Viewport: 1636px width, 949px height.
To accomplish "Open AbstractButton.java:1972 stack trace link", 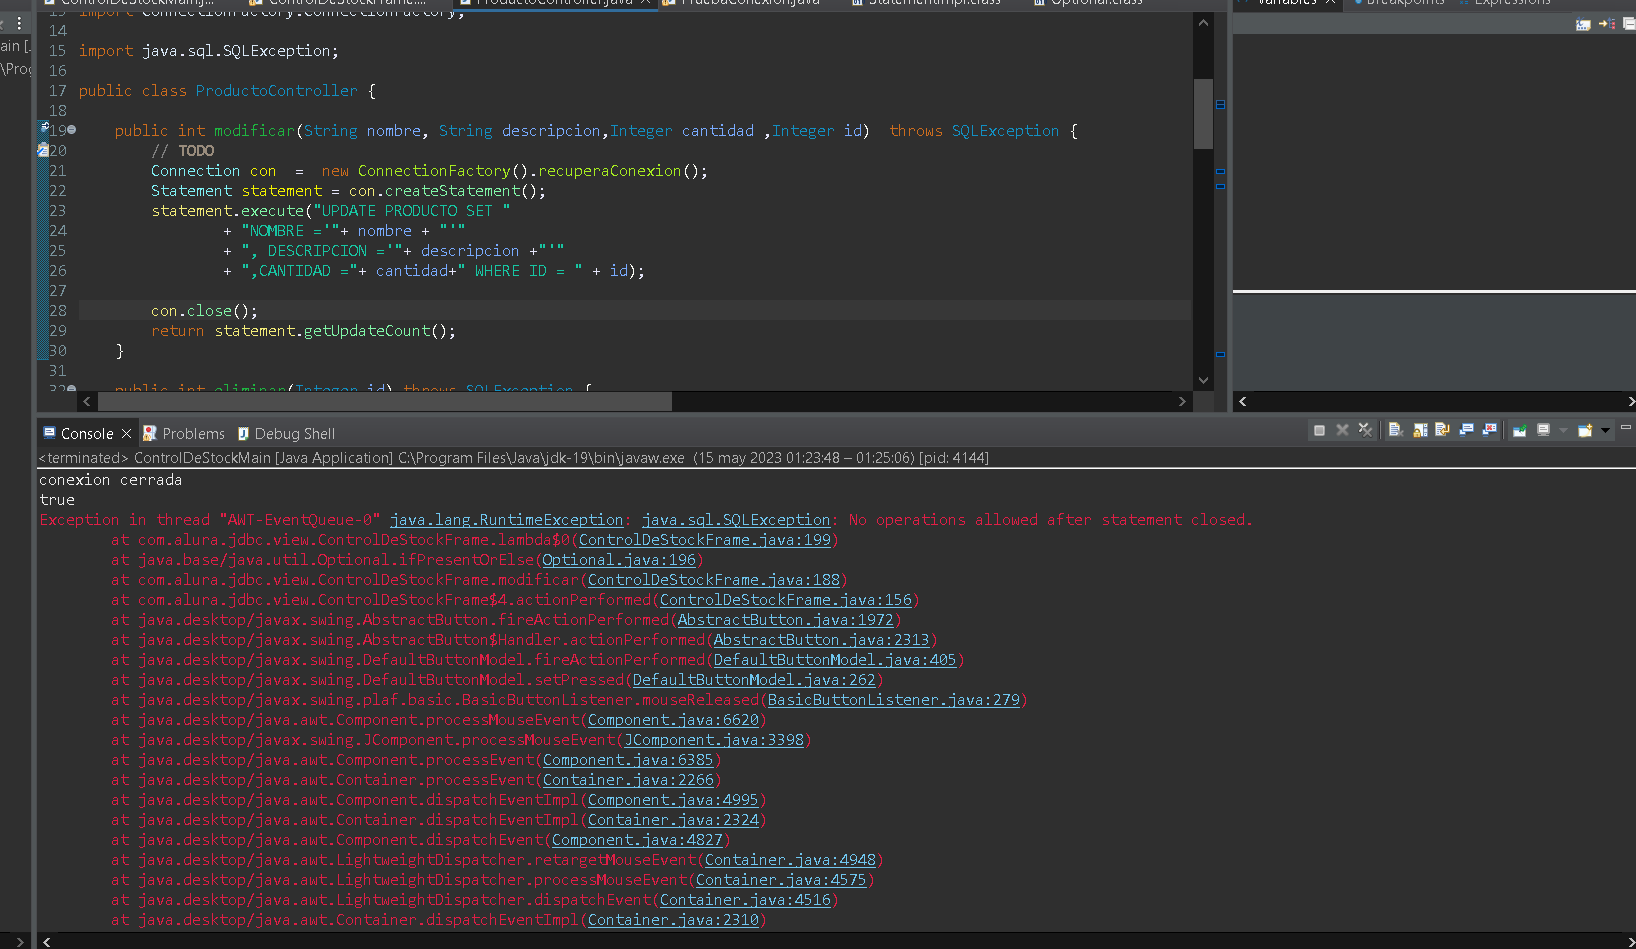I will [x=786, y=620].
